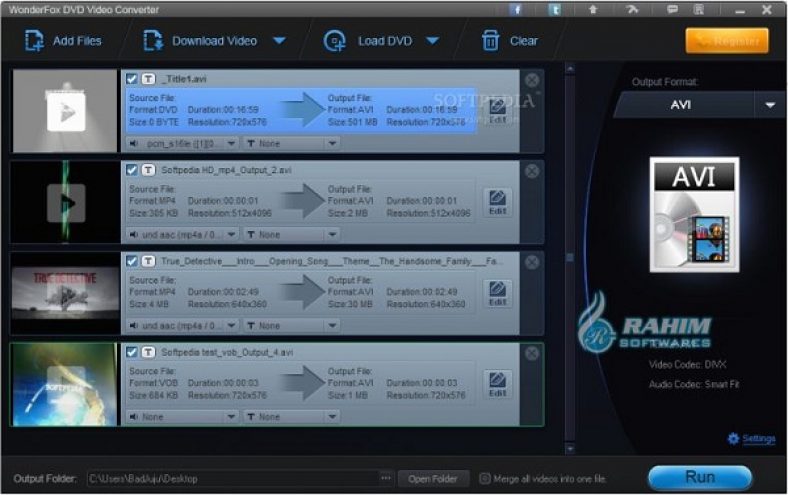Click the Facebook icon in title bar
This screenshot has width=788, height=495.
(516, 9)
